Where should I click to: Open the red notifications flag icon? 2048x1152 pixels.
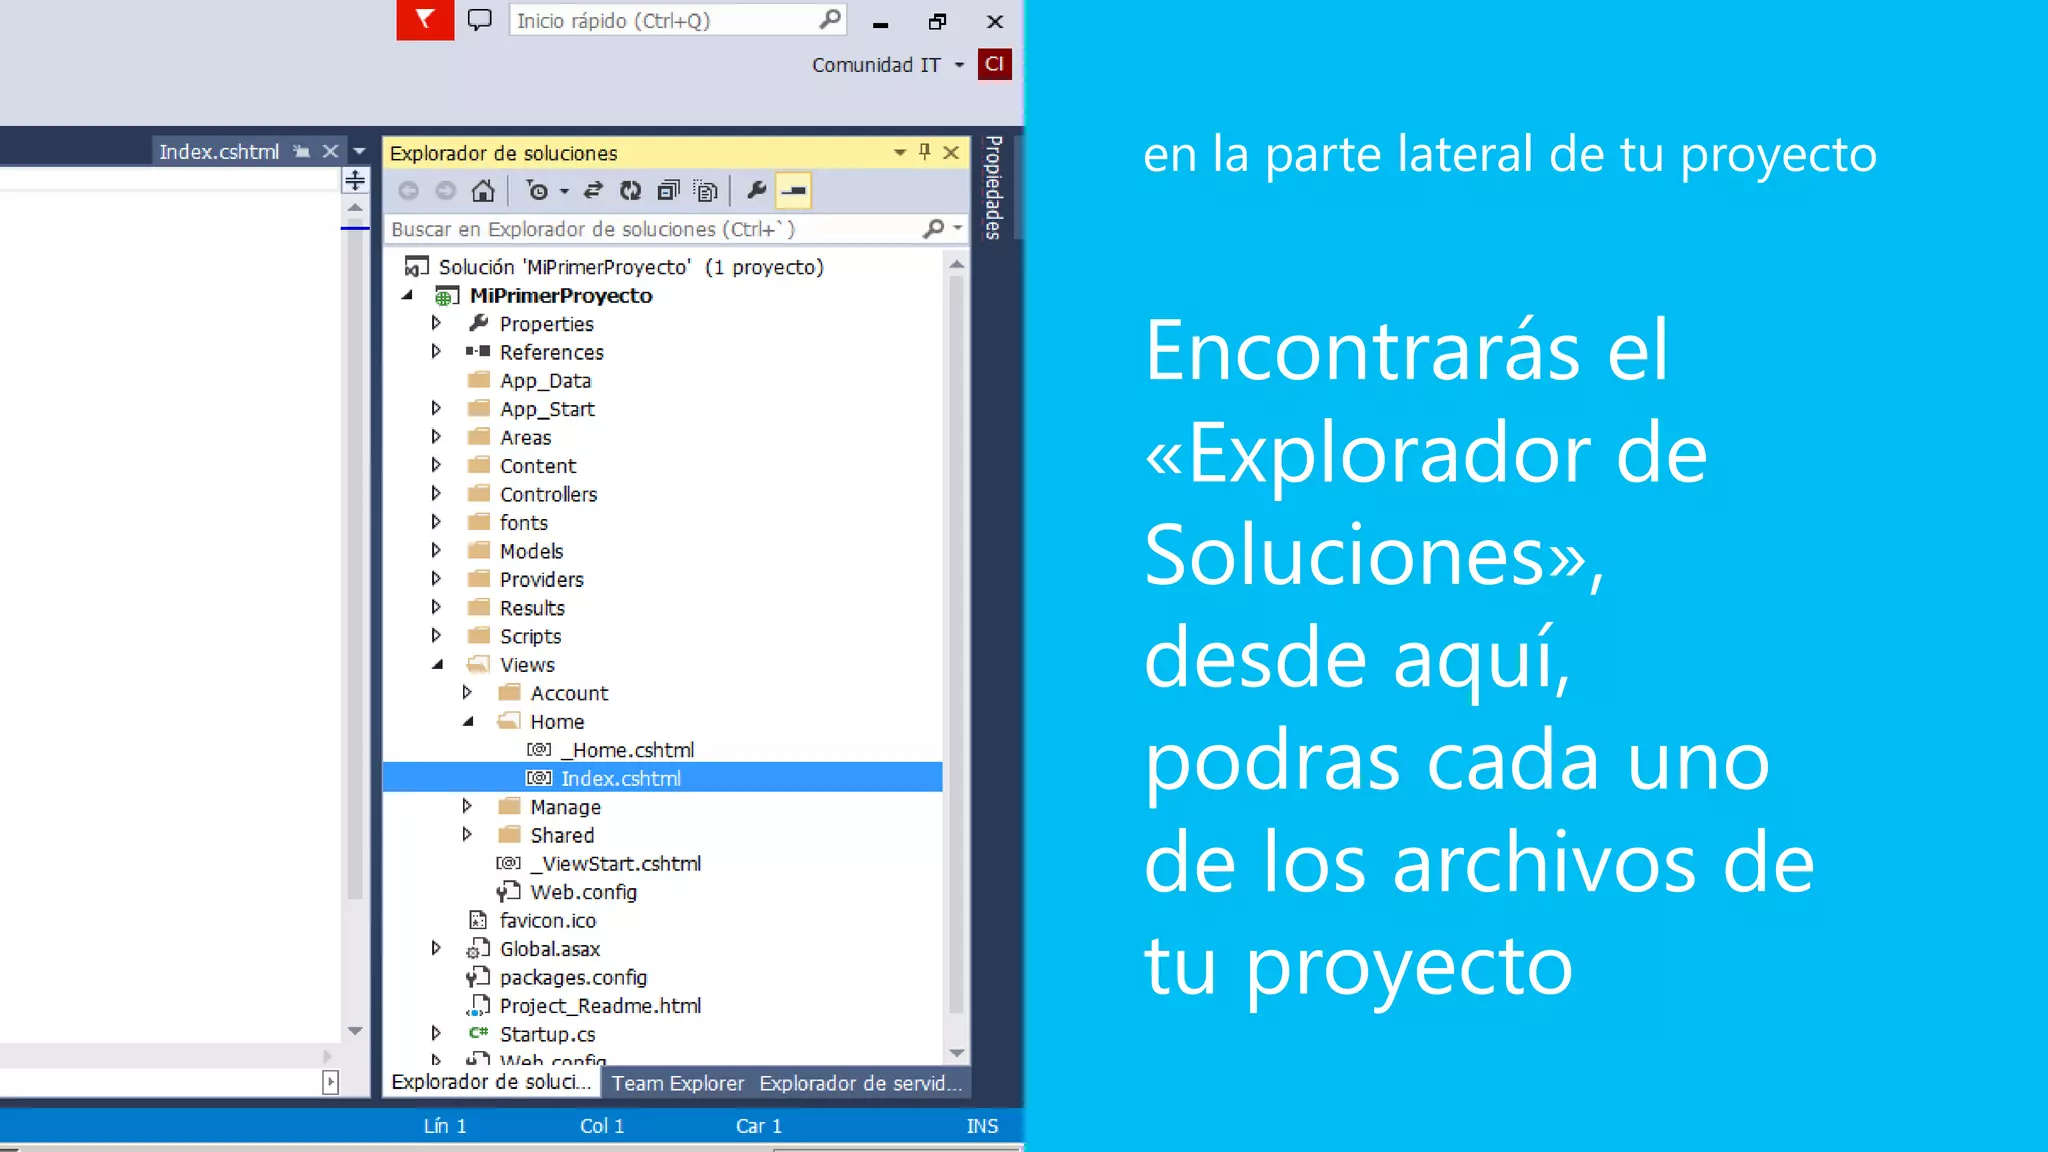coord(425,20)
